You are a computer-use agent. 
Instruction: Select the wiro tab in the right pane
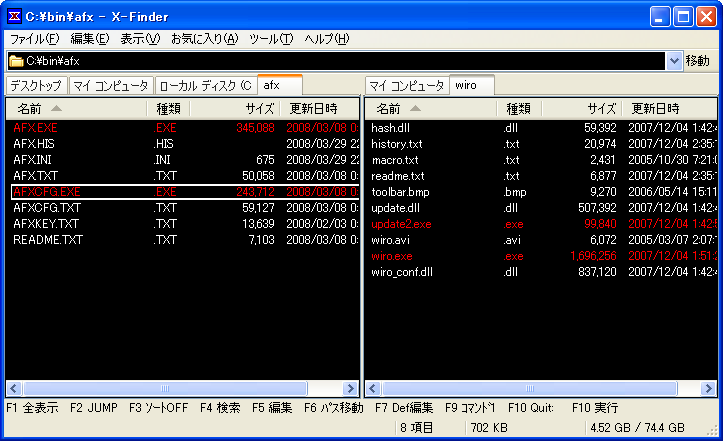coord(467,86)
